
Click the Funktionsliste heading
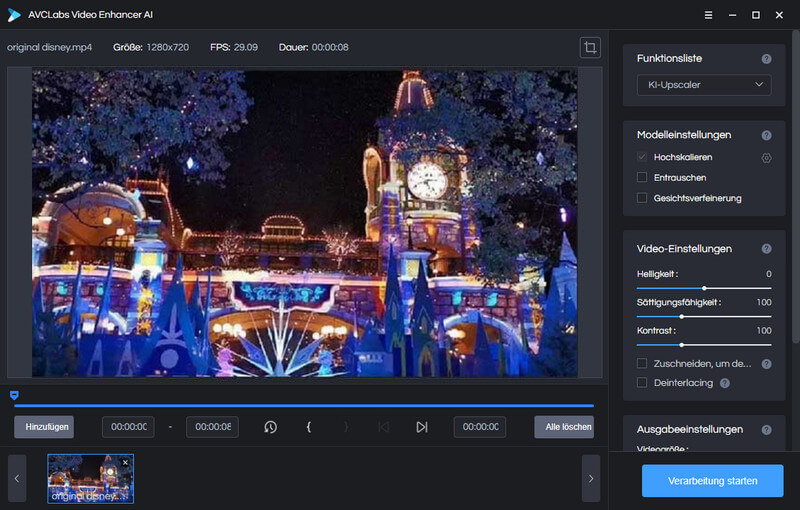tap(669, 59)
